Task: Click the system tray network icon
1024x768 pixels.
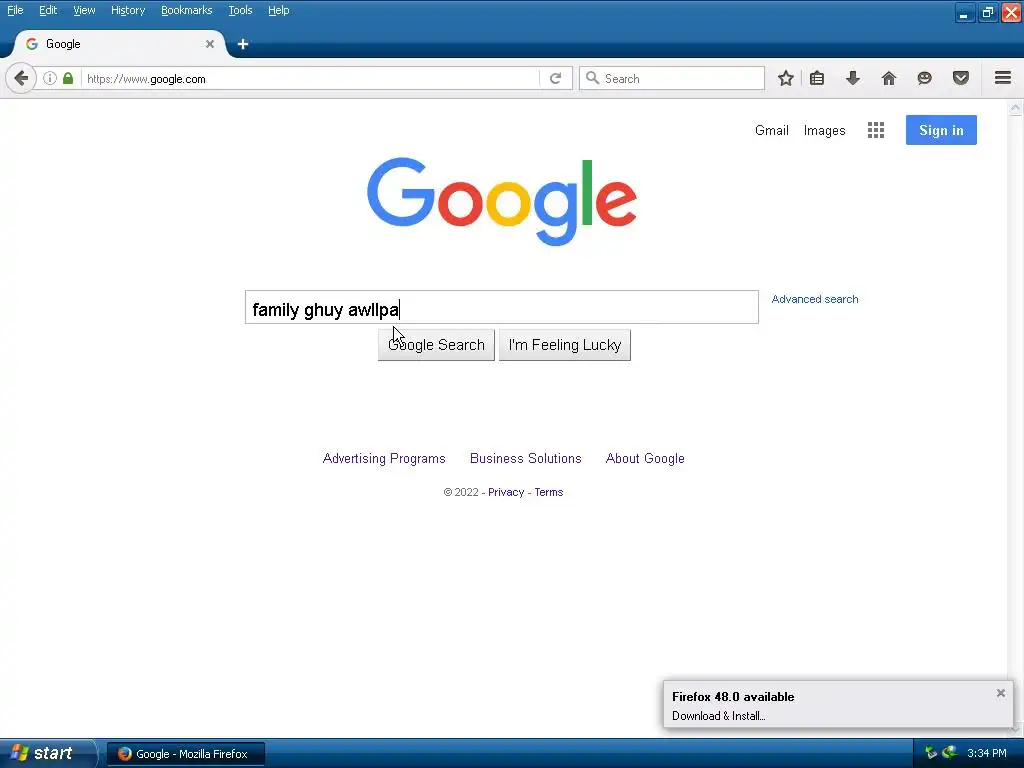Action: (950, 753)
